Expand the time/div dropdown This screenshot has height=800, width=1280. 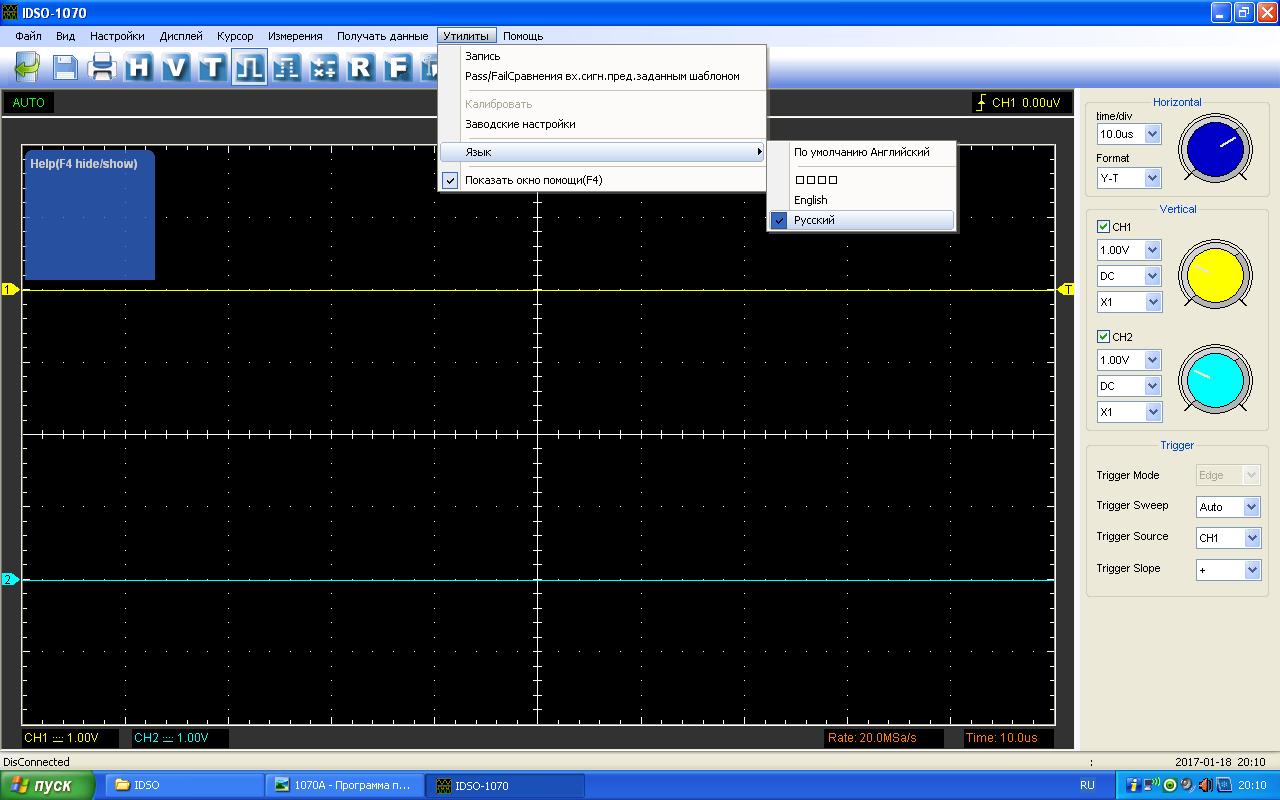pyautogui.click(x=1152, y=134)
